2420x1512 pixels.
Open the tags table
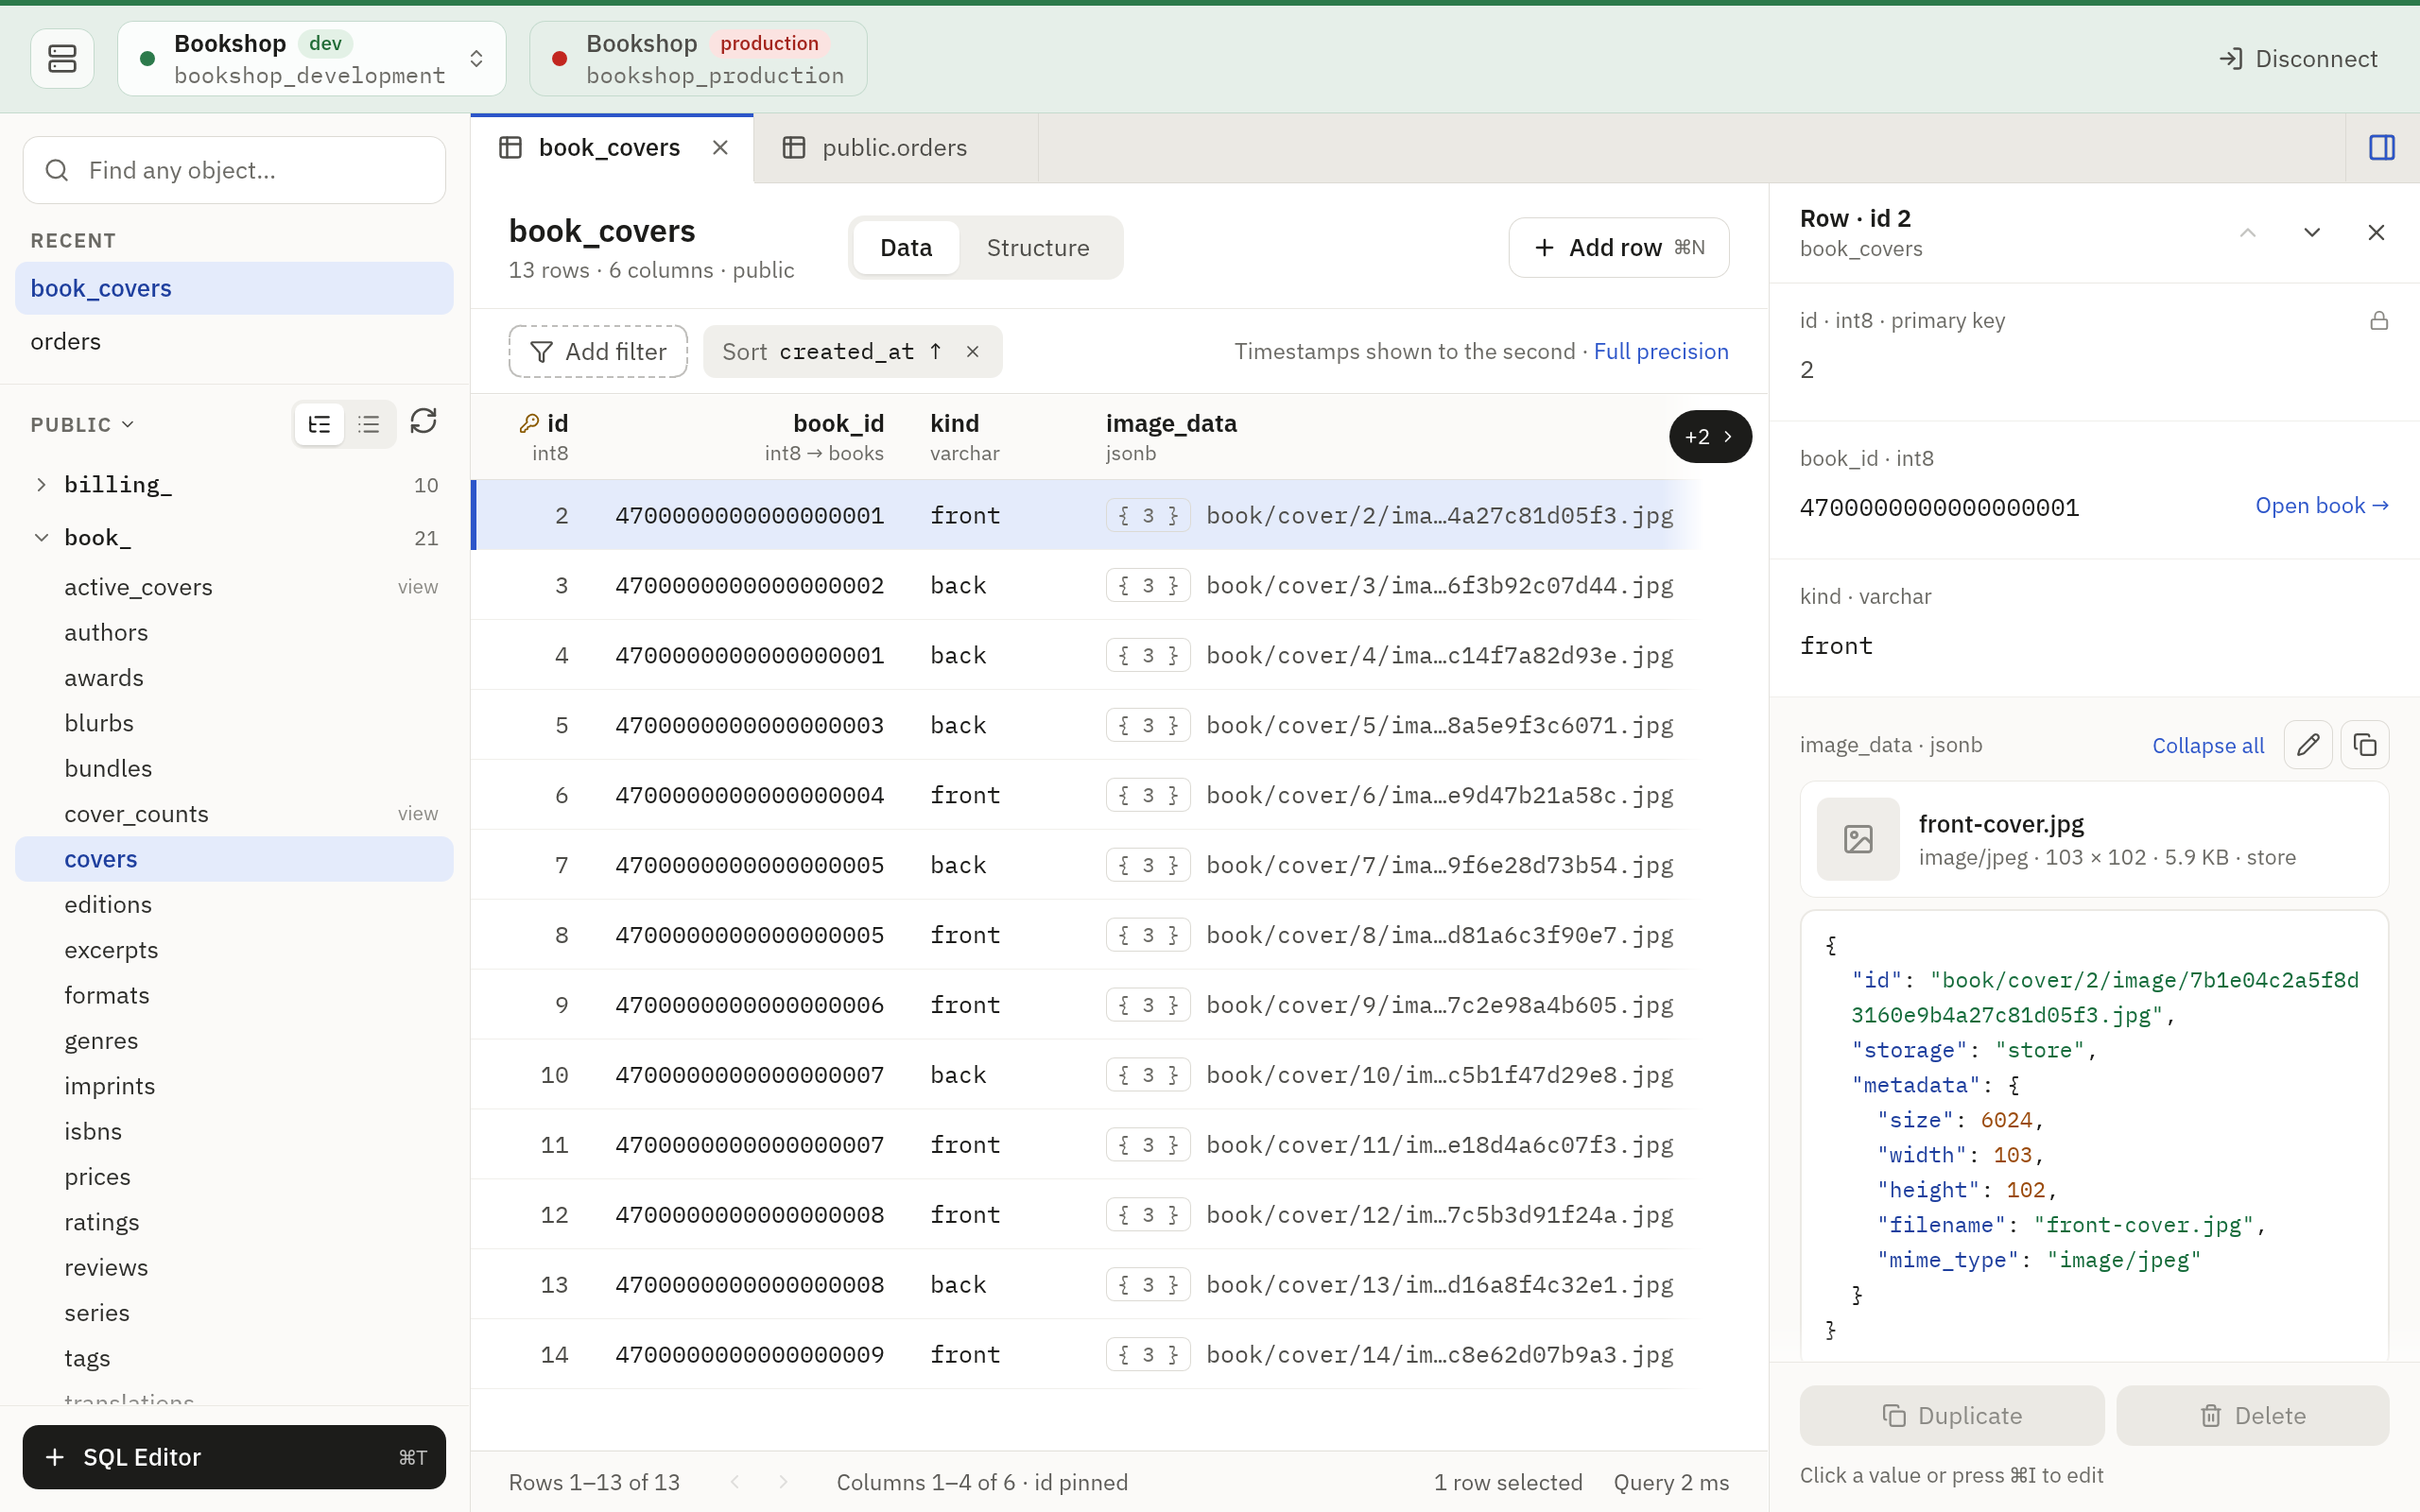tap(234, 1359)
